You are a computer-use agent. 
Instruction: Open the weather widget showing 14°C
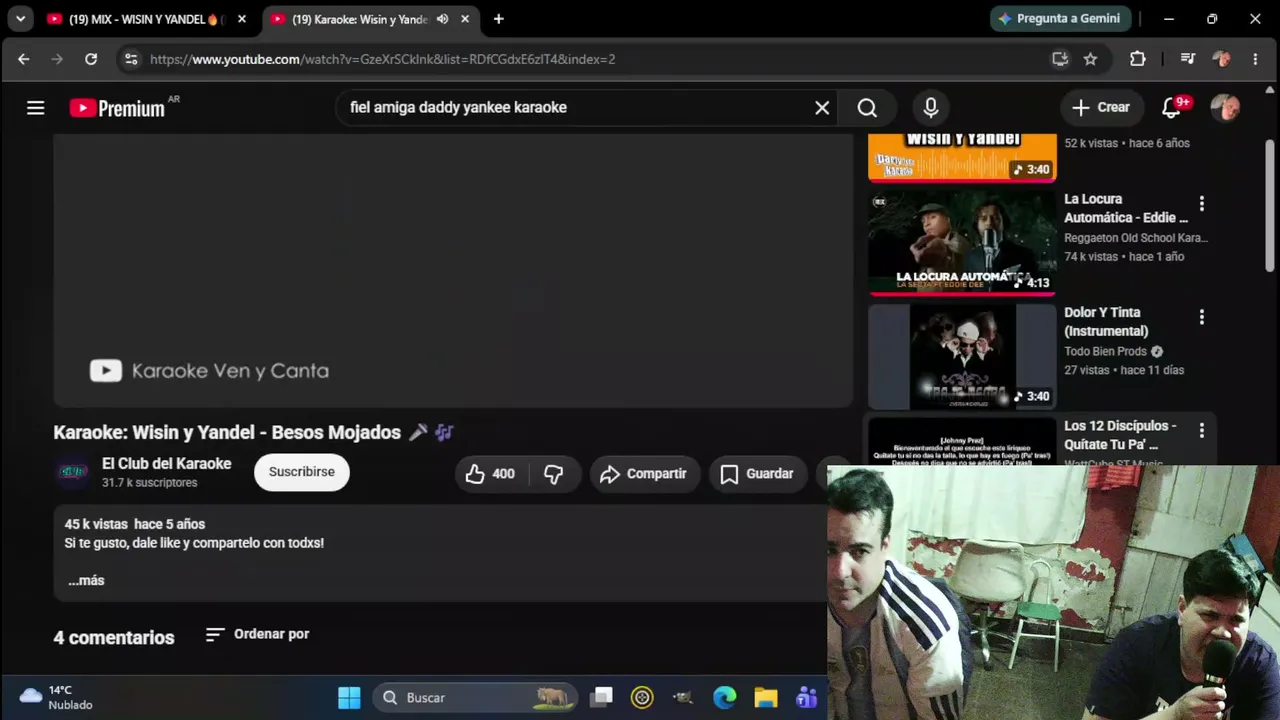tap(57, 697)
